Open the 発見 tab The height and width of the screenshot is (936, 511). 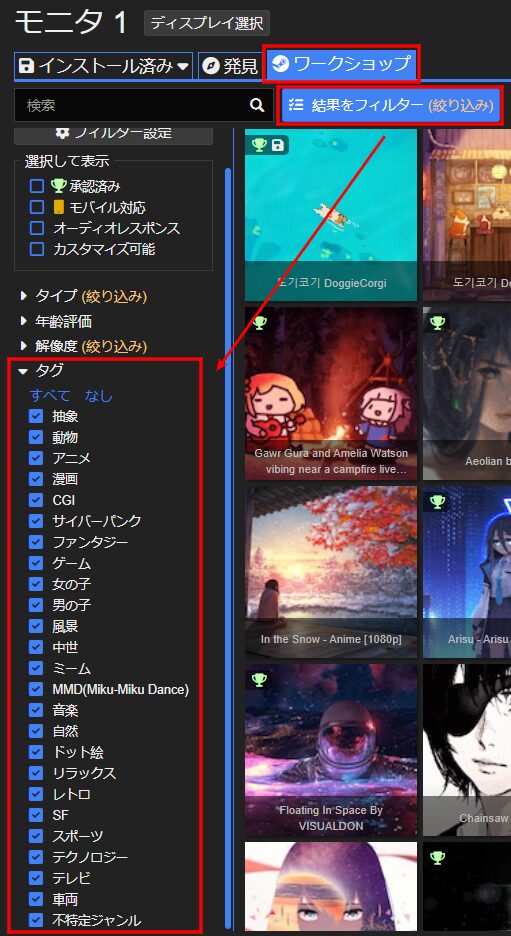[230, 66]
